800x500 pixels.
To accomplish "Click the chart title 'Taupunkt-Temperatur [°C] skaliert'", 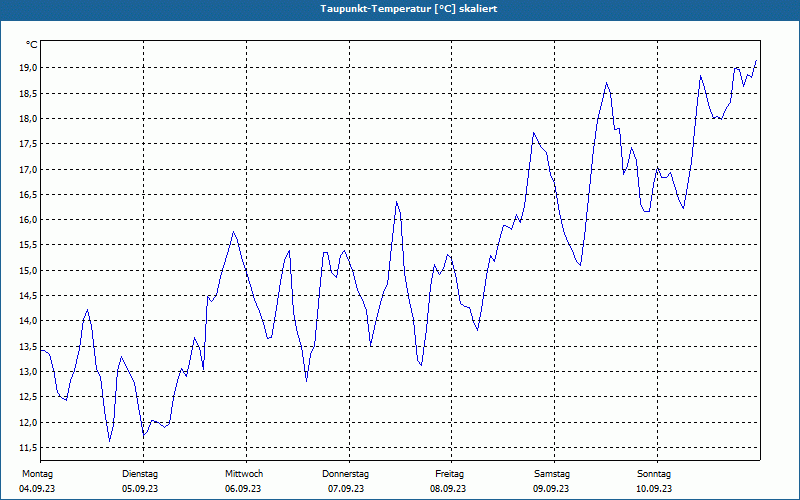I will tap(408, 9).
